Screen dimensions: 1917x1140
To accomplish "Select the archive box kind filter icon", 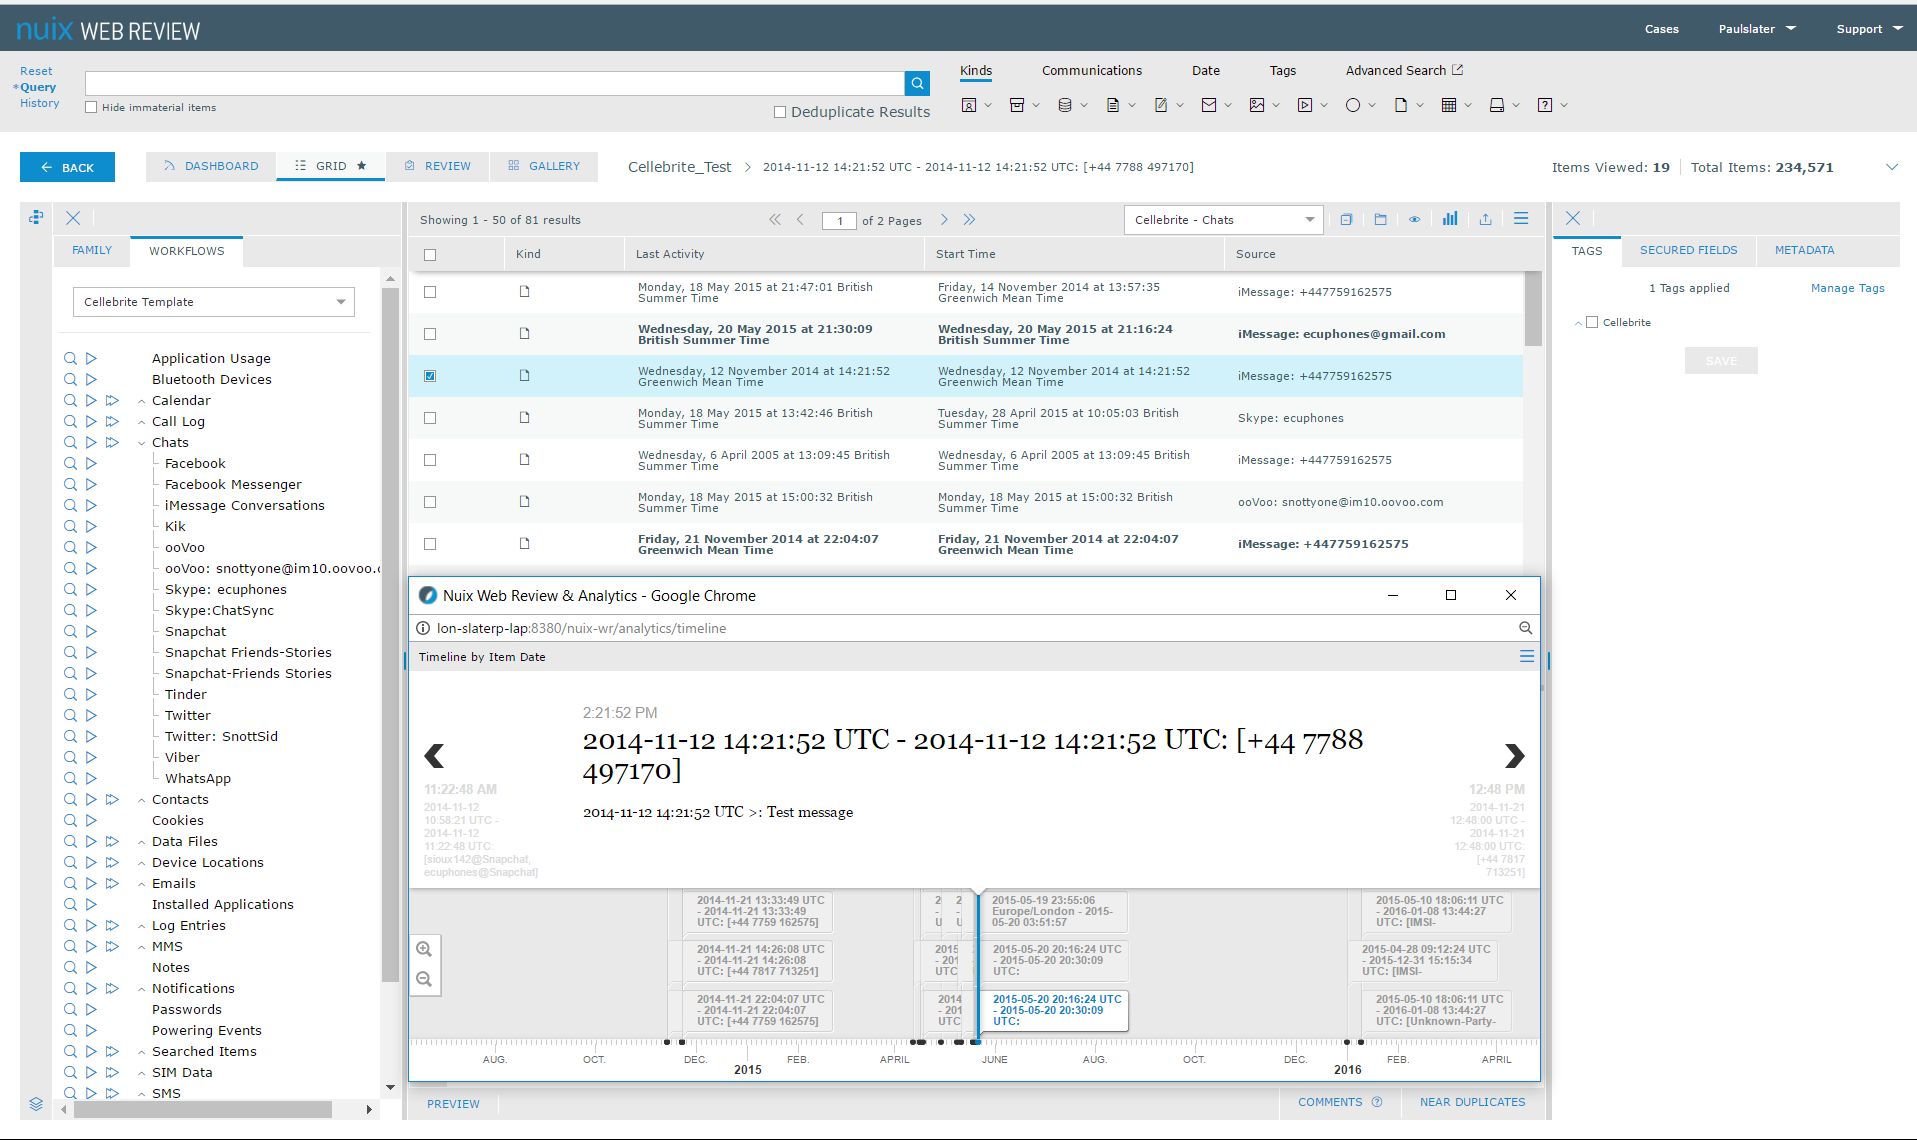I will click(1017, 105).
